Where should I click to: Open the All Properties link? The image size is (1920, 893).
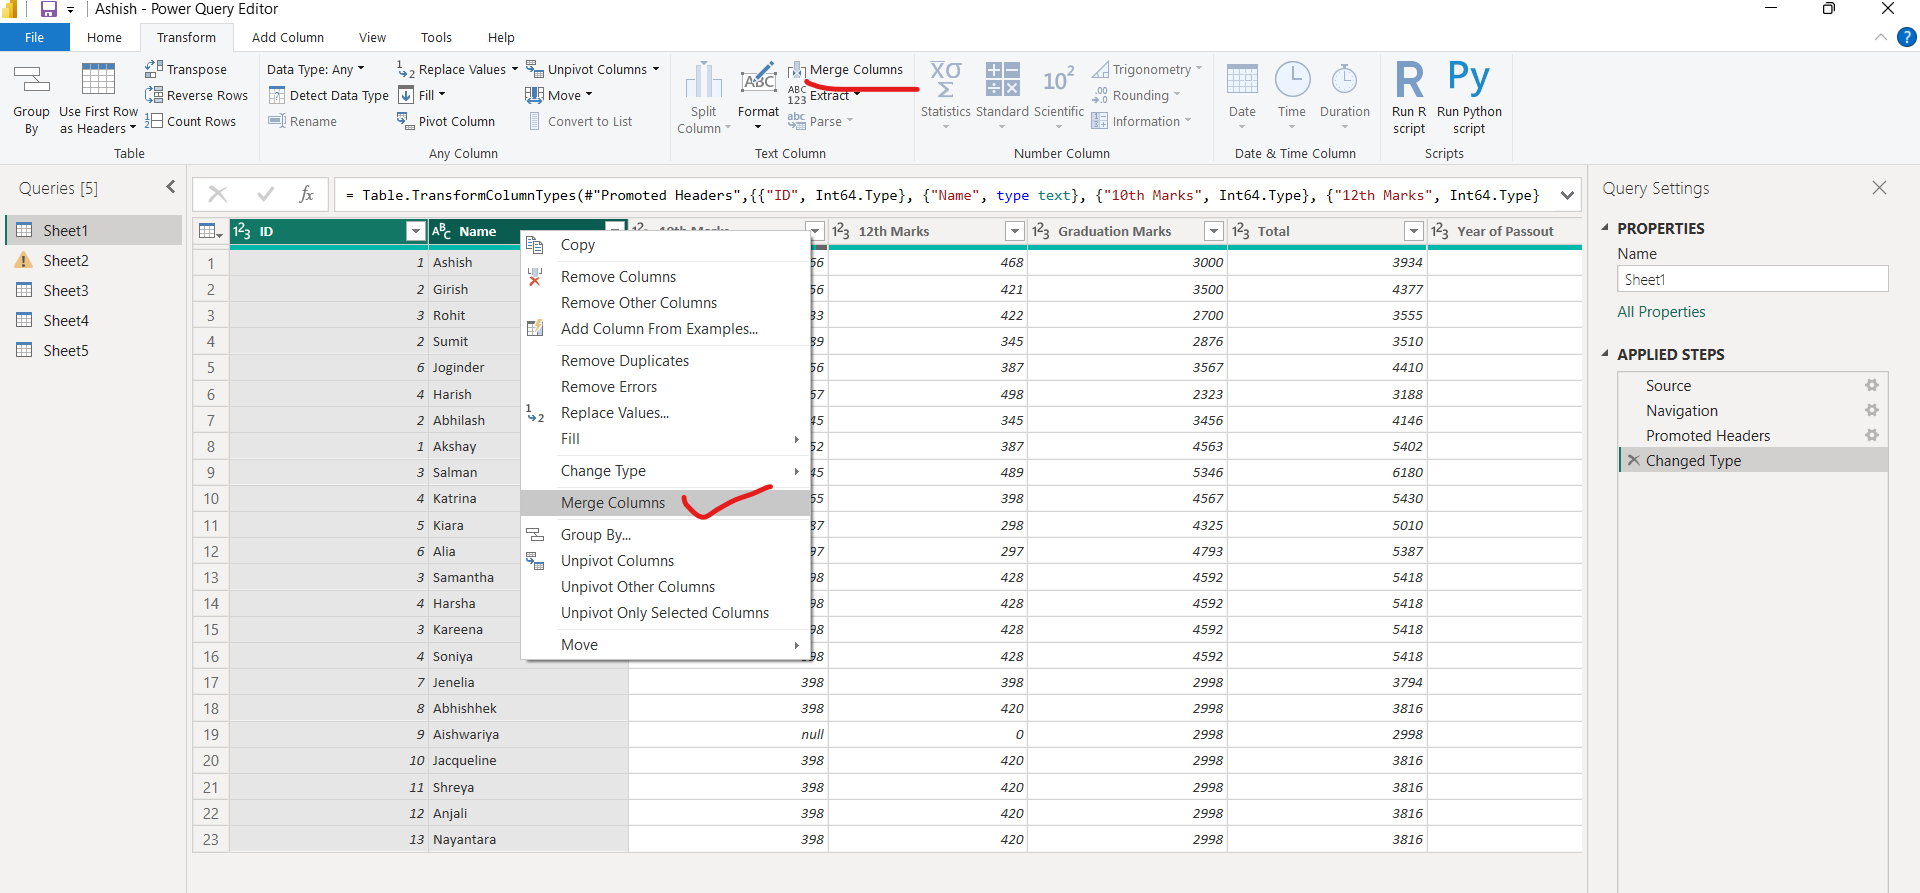[1661, 312]
